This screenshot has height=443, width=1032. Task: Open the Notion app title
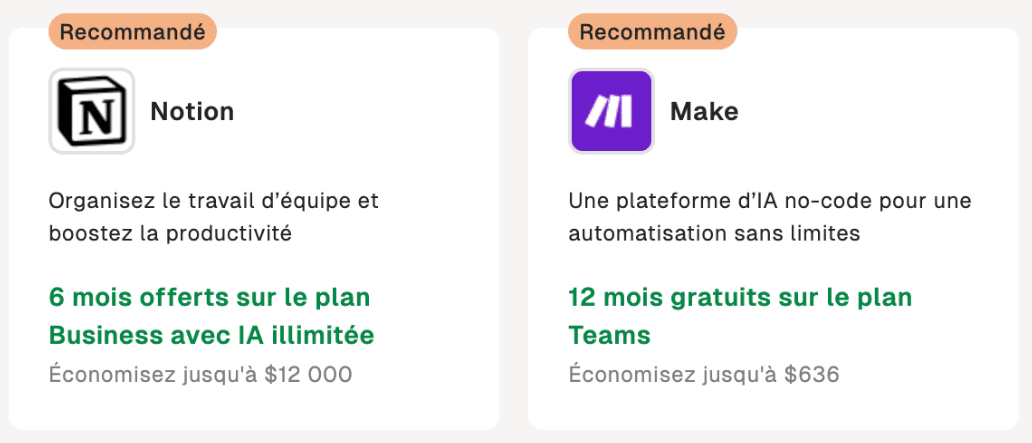click(192, 111)
